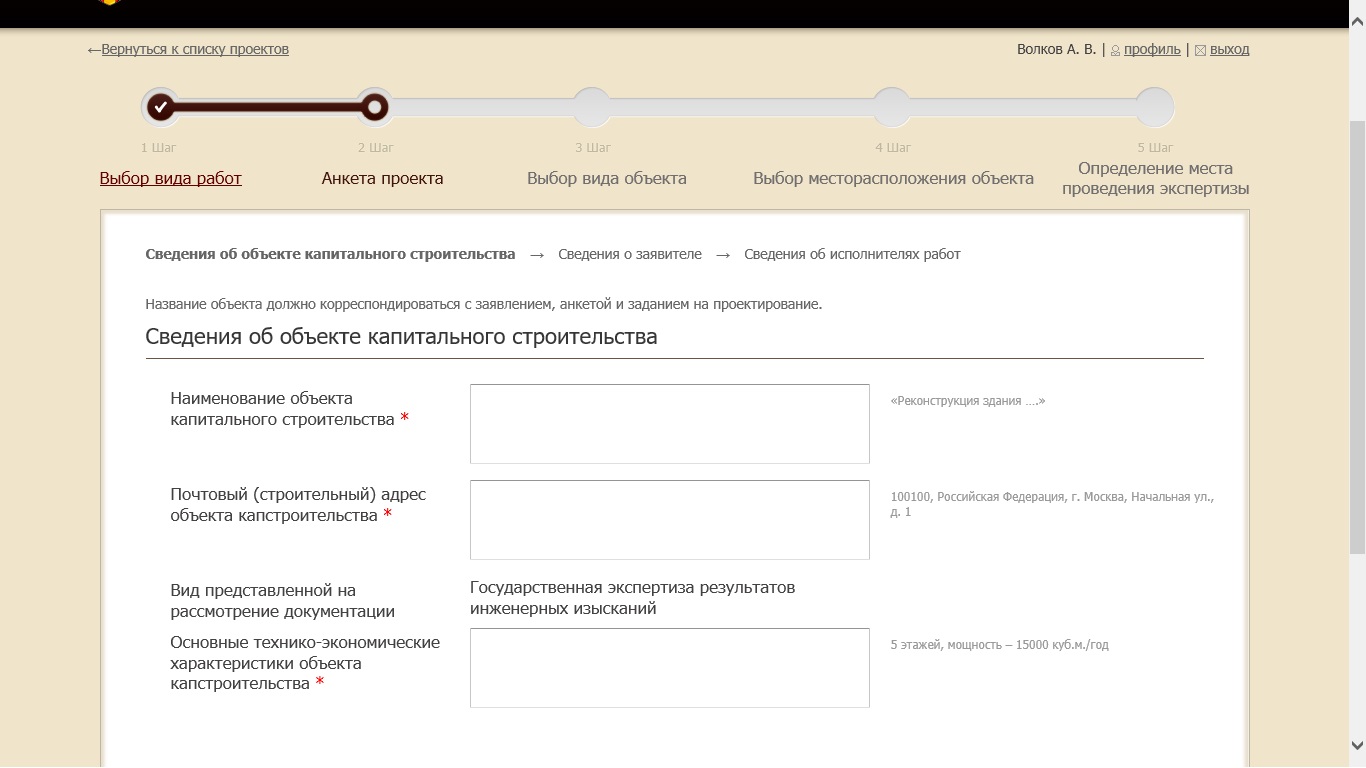Click user name 'Волков А. В.'
1366x768 pixels.
(x=1056, y=49)
